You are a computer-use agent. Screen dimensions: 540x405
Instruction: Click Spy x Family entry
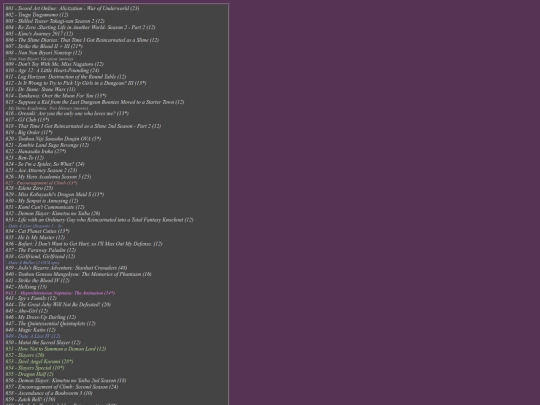pyautogui.click(x=31, y=298)
